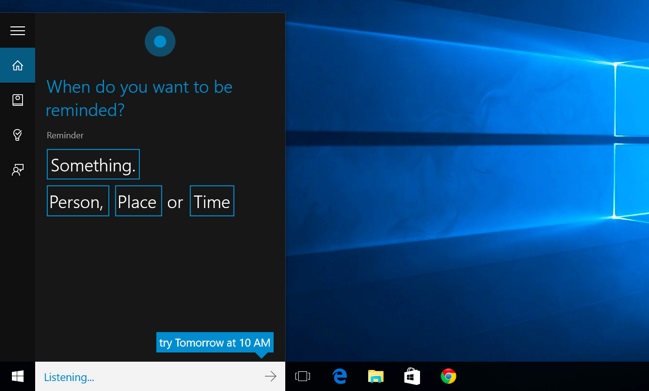649x391 pixels.
Task: Open File Explorer from taskbar
Action: 376,376
